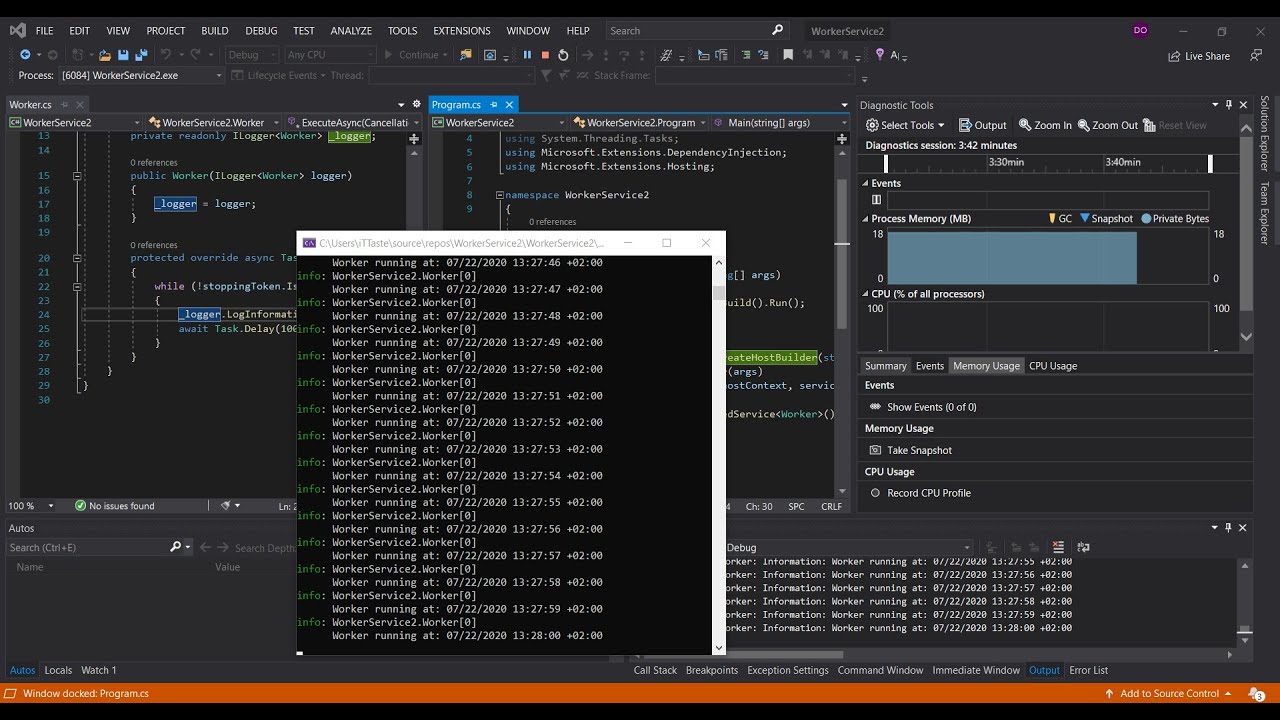Viewport: 1280px width, 720px height.
Task: Open the Process dropdown showing WorkerService2.exe
Action: pyautogui.click(x=142, y=75)
